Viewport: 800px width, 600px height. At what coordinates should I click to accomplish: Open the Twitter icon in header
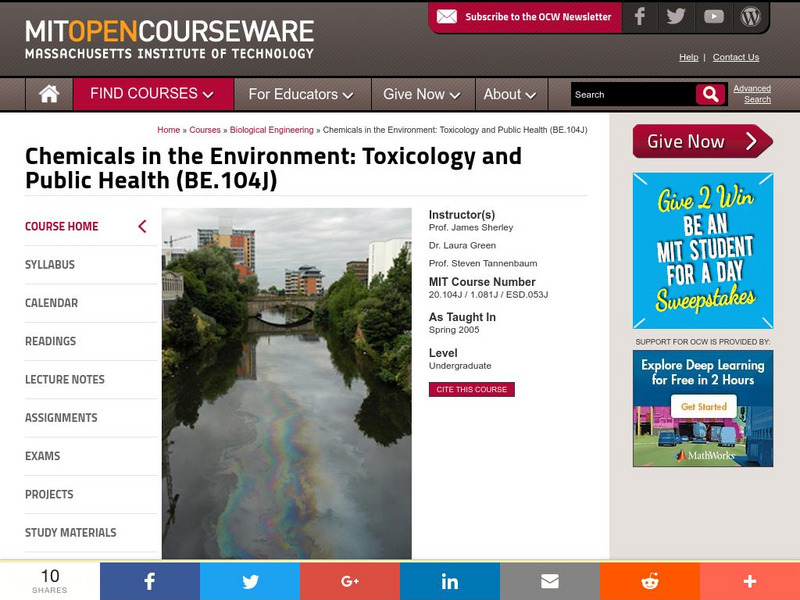pyautogui.click(x=676, y=17)
